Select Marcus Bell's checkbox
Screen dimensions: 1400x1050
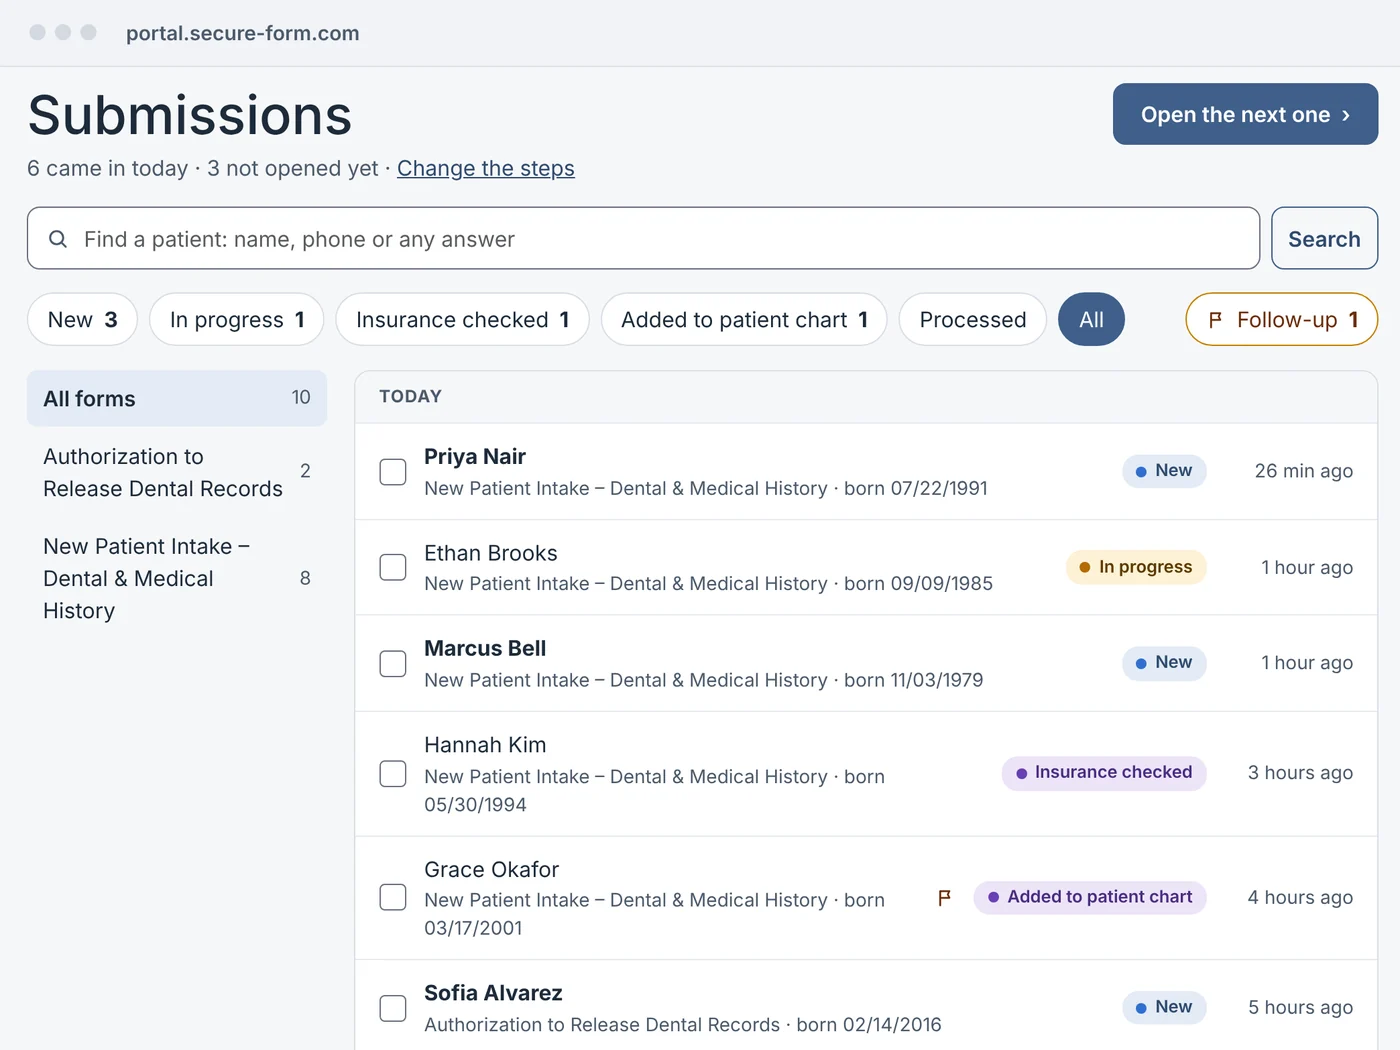pos(393,664)
